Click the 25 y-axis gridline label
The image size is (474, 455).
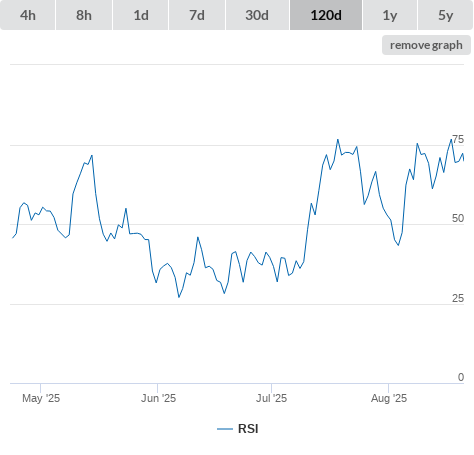458,298
